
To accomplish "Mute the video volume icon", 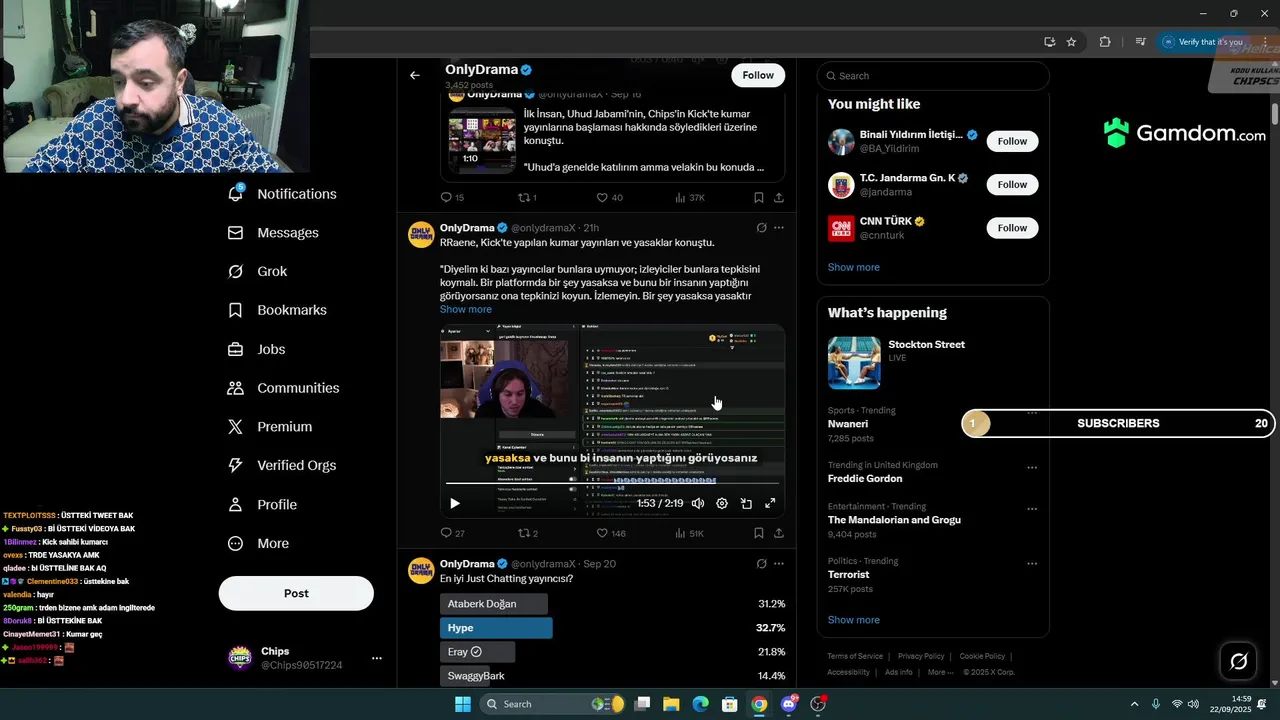I will (x=698, y=504).
